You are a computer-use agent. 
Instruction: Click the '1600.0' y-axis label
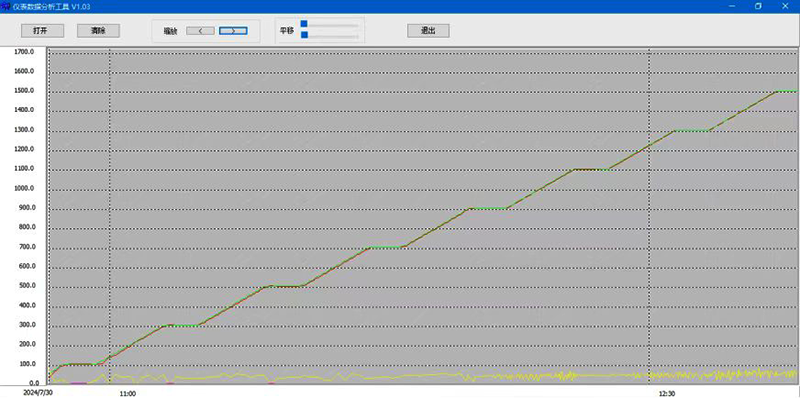pyautogui.click(x=24, y=71)
